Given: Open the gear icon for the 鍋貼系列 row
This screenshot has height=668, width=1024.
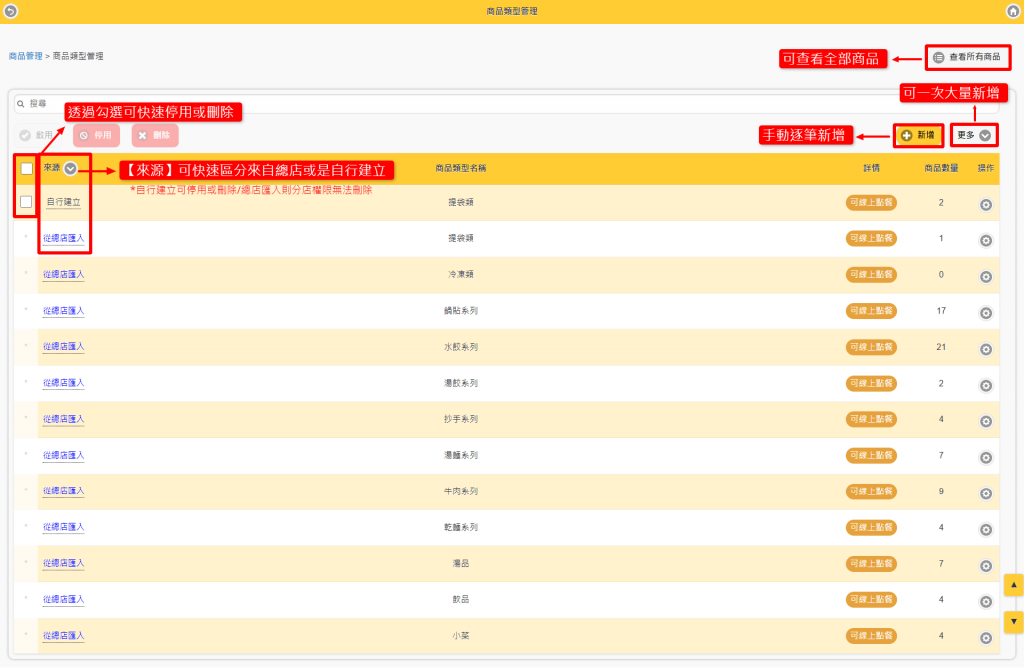Looking at the screenshot, I should tap(985, 313).
